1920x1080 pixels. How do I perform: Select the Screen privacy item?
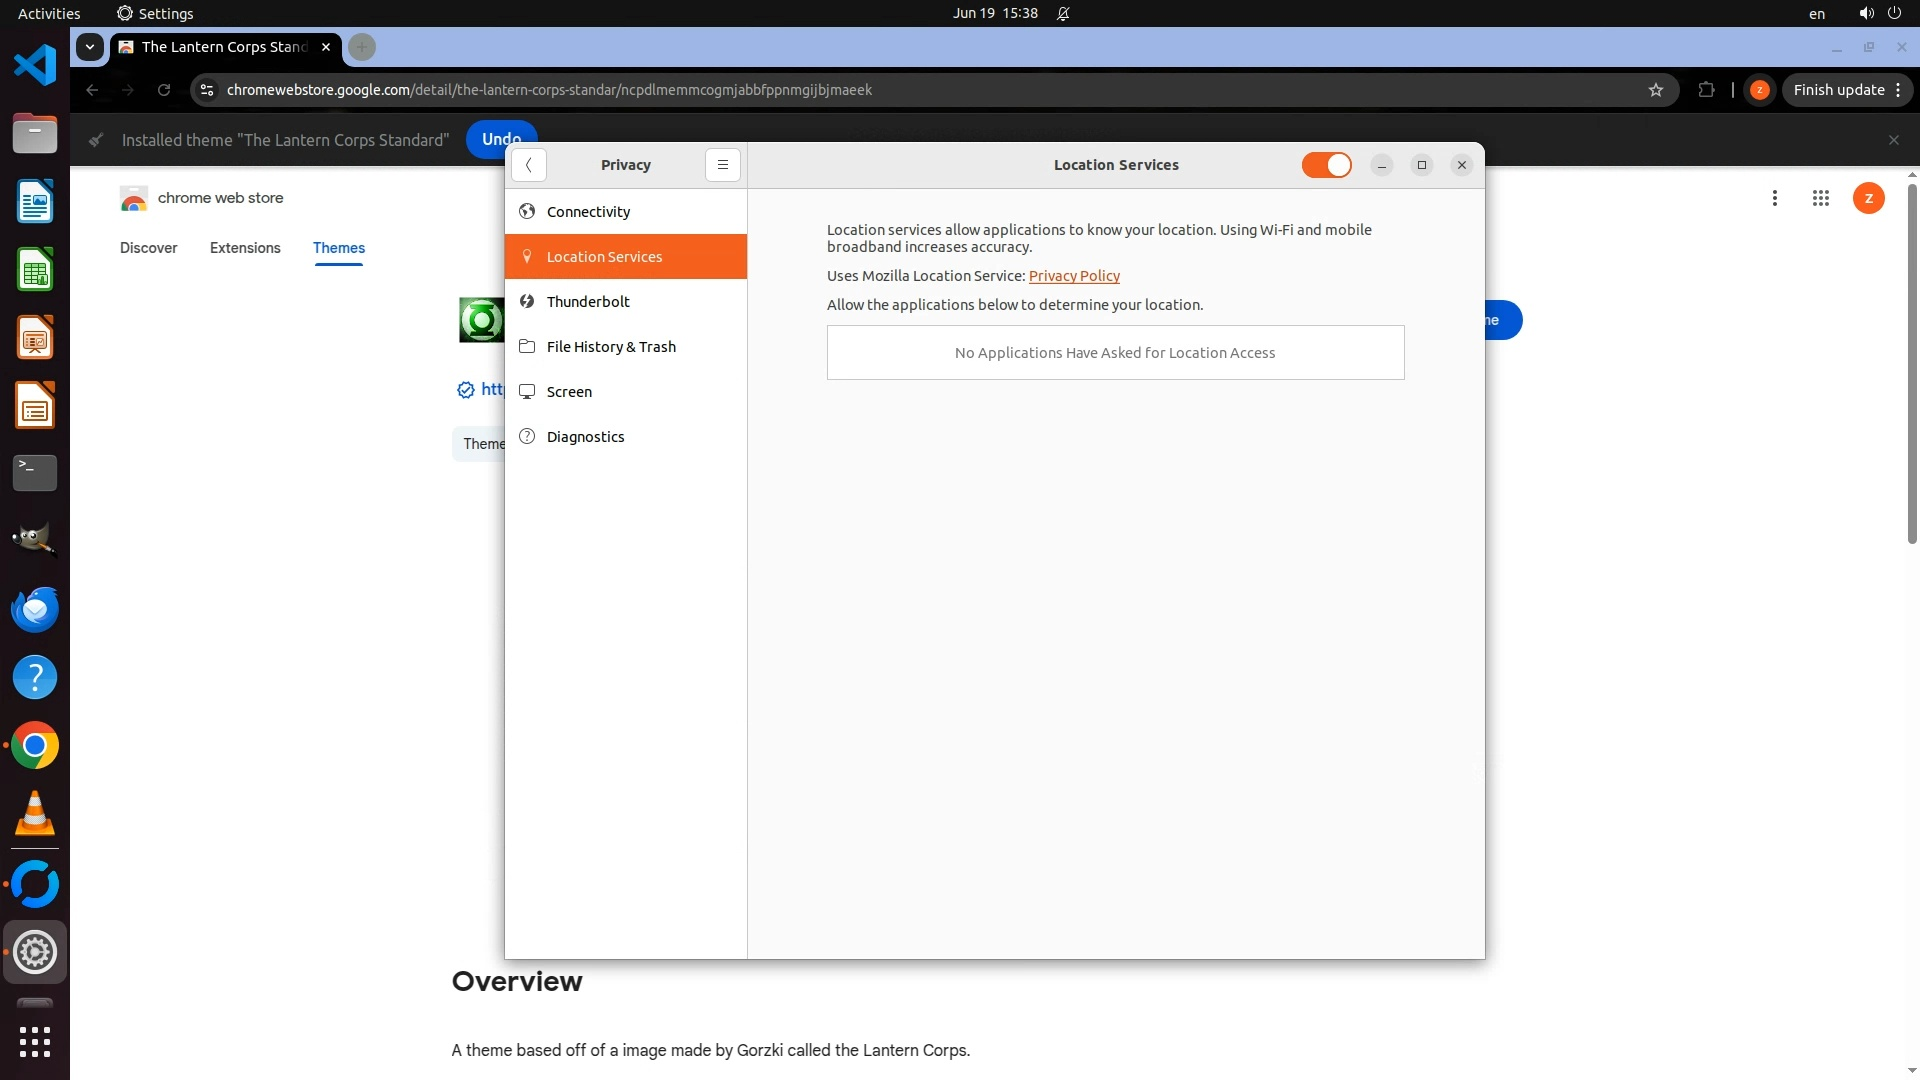pos(569,392)
